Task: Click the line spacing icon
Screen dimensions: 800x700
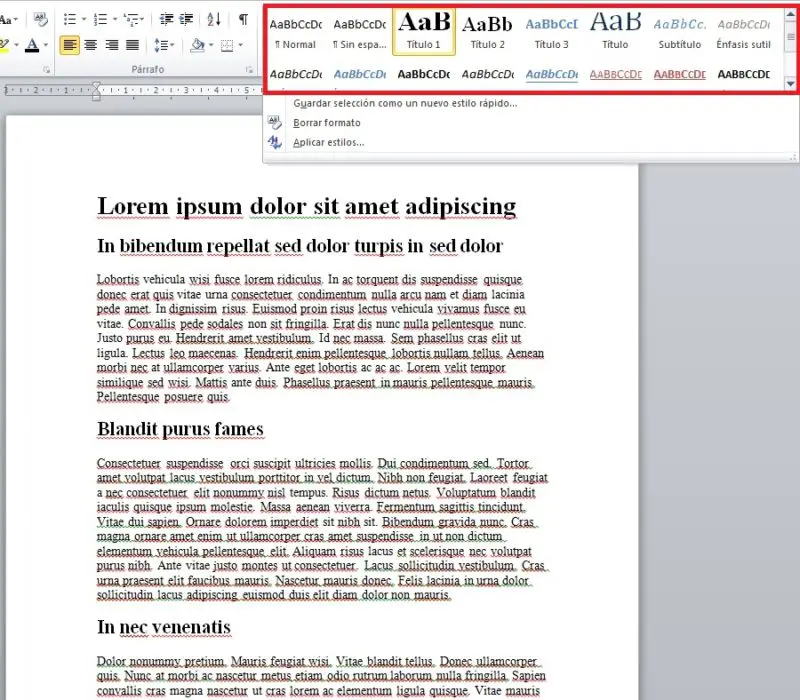Action: pos(161,45)
